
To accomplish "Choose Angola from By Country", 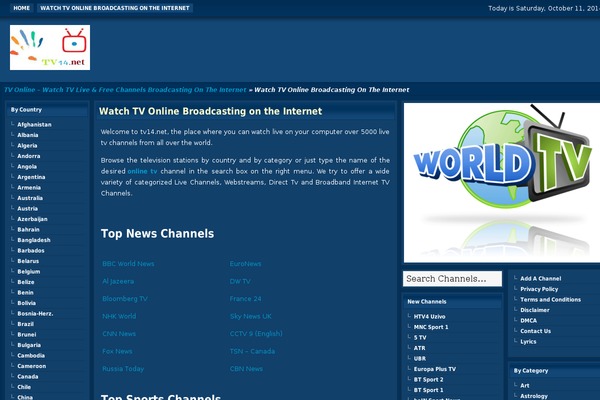I will 27,167.
